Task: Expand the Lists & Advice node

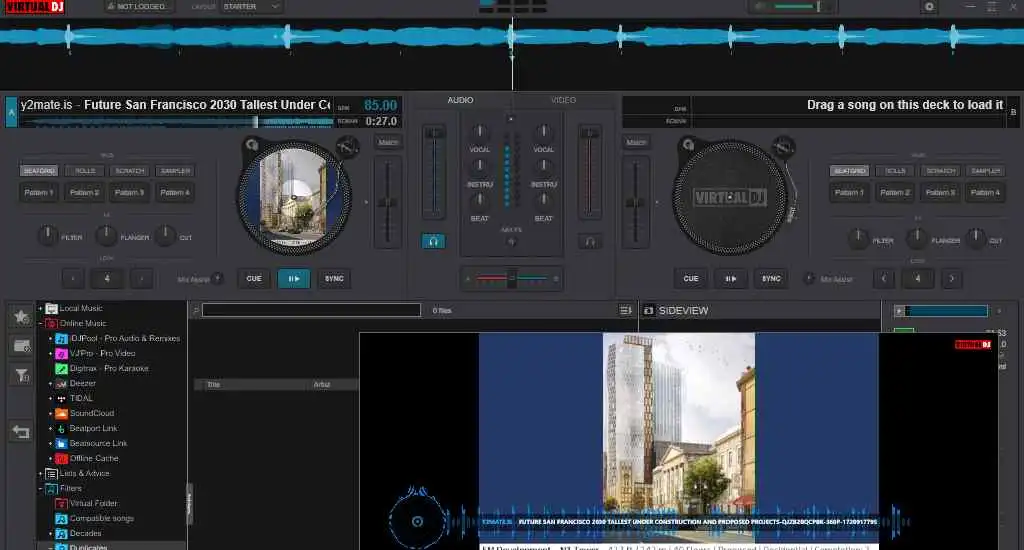Action: click(40, 474)
